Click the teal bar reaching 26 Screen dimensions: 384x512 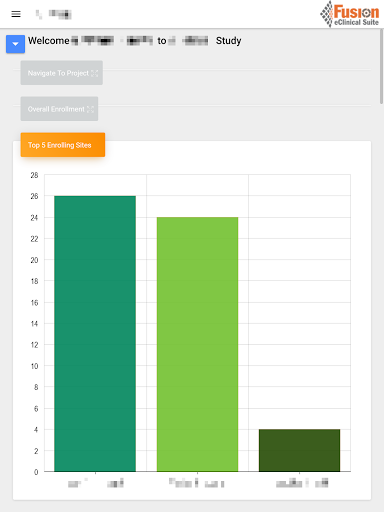coord(95,334)
